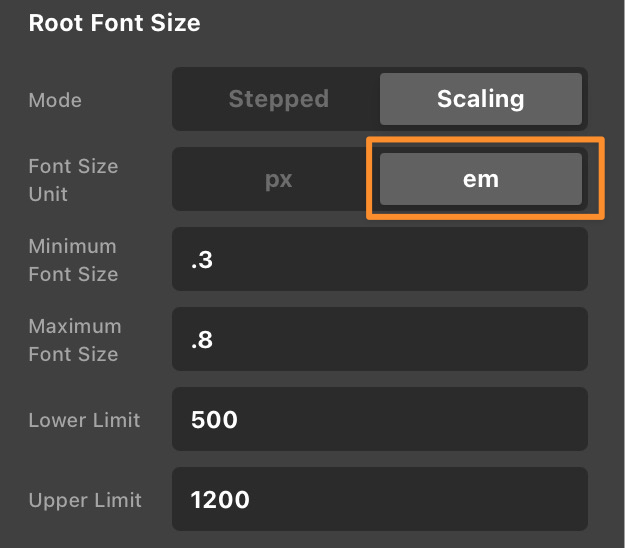625x548 pixels.
Task: Select the Scaling mode option
Action: (x=481, y=99)
